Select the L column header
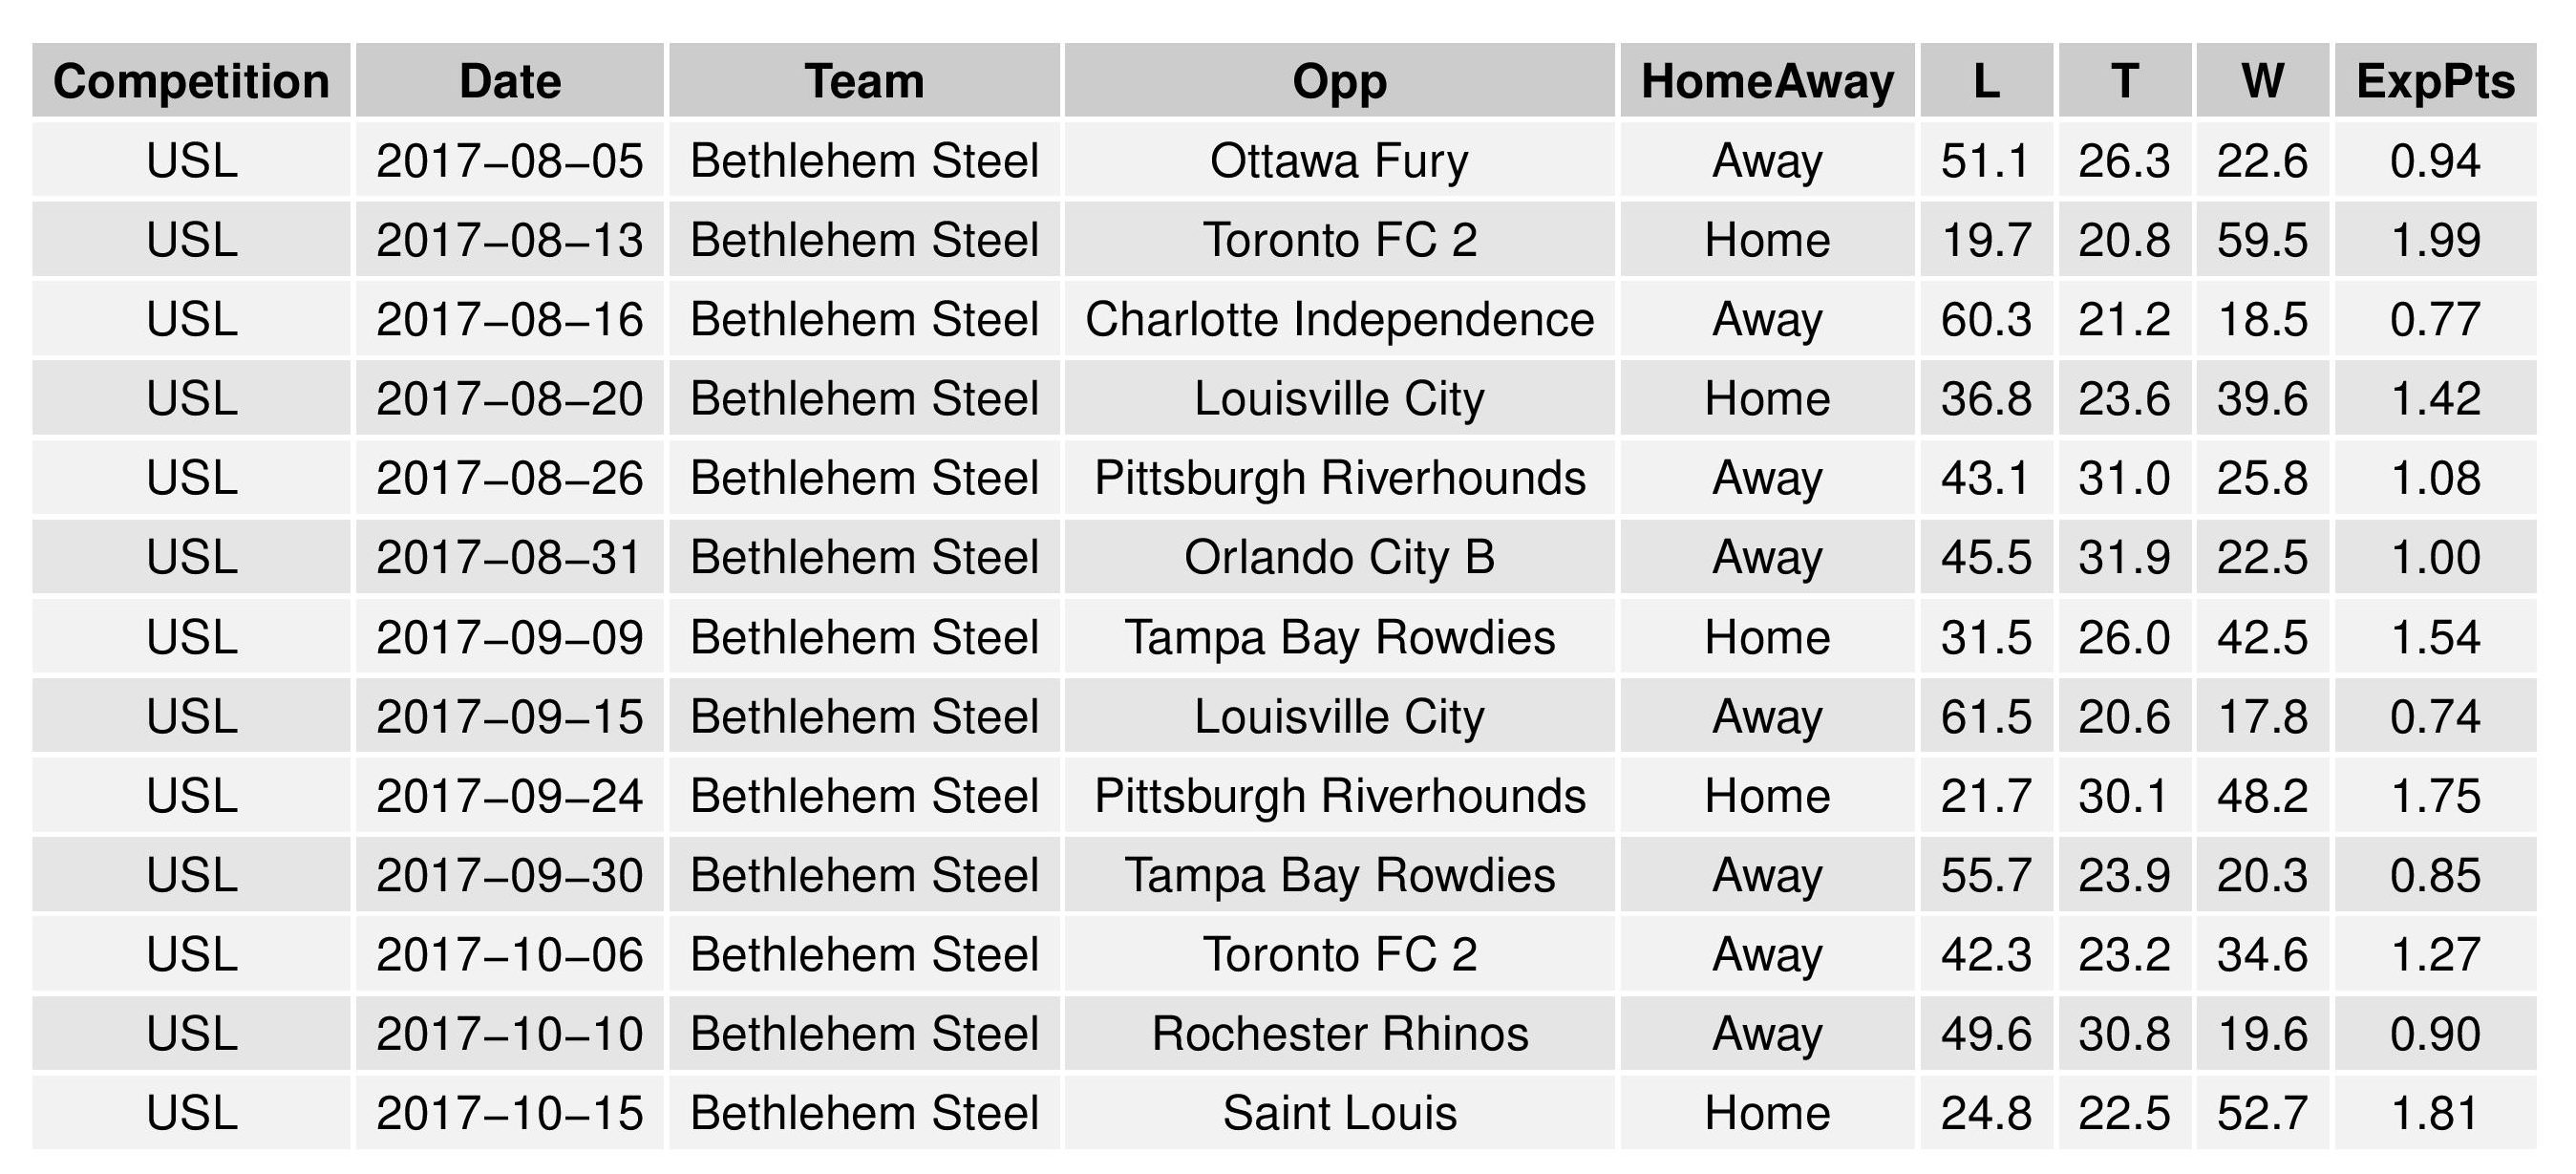This screenshot has width=2576, height=1174. [x=1986, y=81]
